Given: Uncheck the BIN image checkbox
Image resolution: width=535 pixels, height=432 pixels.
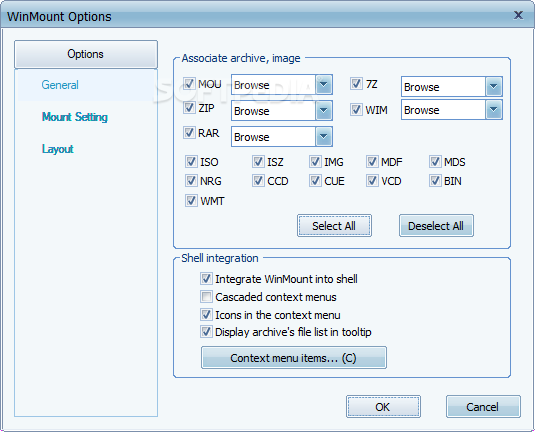Looking at the screenshot, I should point(435,181).
